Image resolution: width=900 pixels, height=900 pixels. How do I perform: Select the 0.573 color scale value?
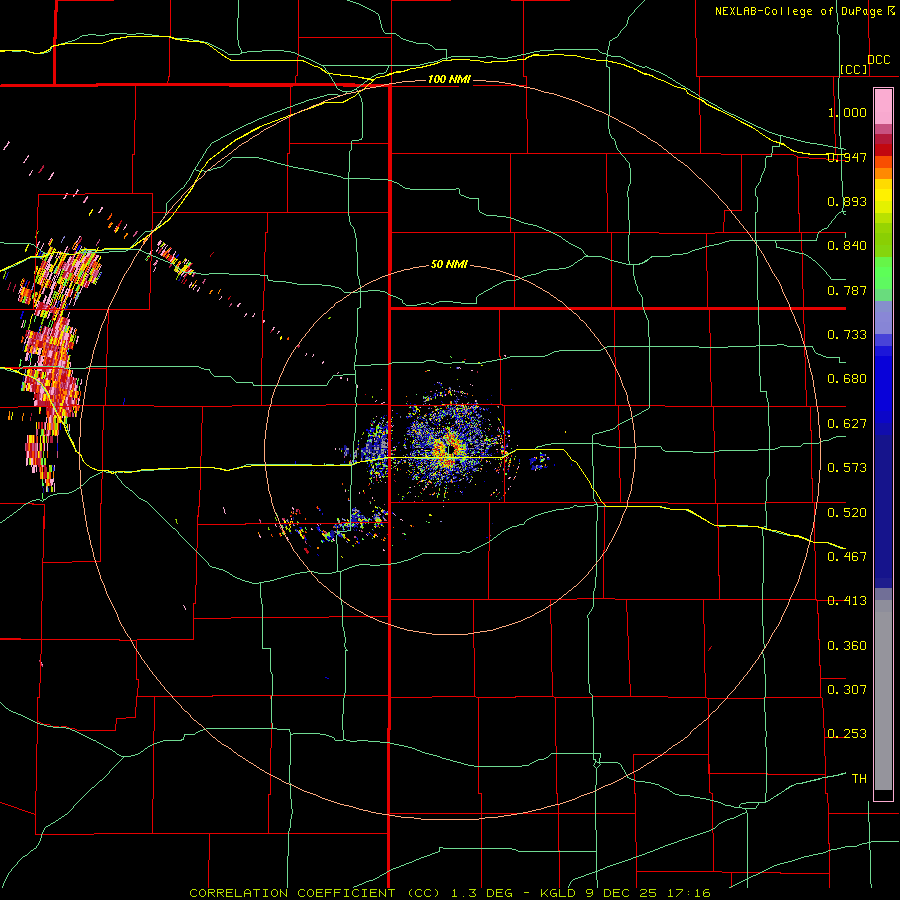pyautogui.click(x=847, y=468)
